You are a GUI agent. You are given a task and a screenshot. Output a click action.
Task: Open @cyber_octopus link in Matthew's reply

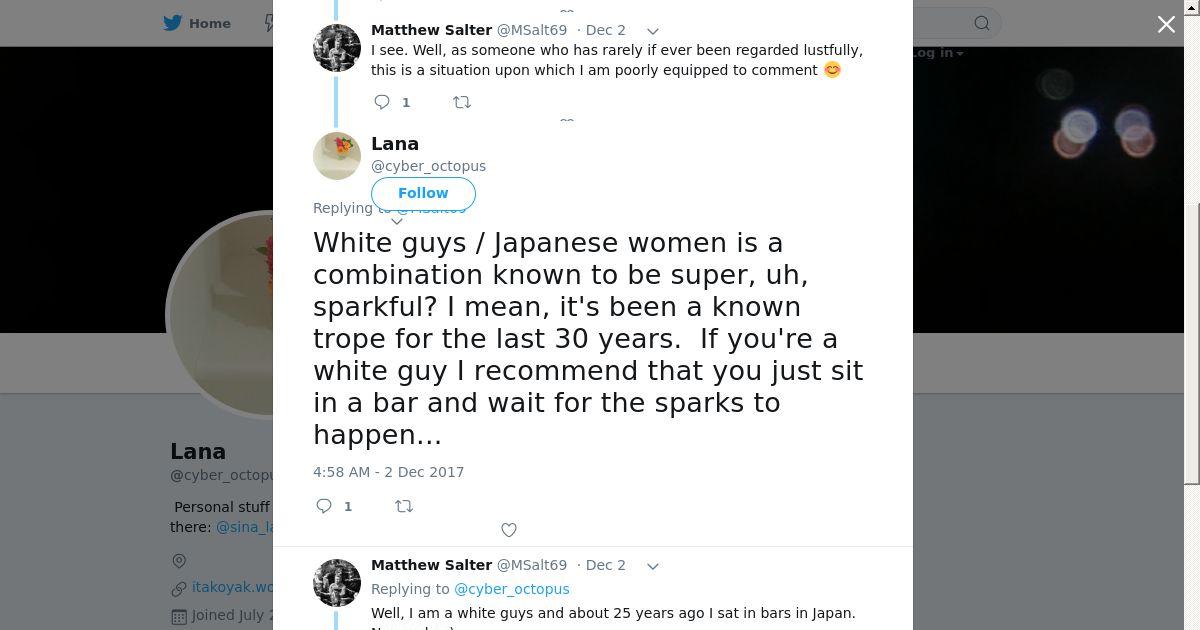click(512, 589)
